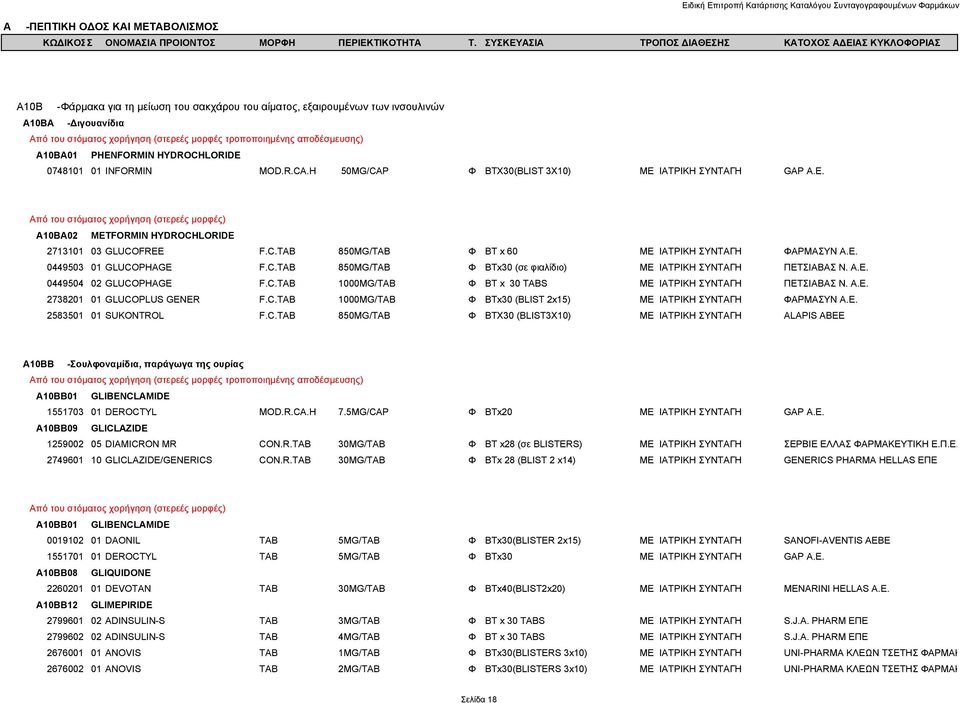Click ΦΑΡΜΑΣΥΝ Α.Ε. in GLUCOFREE row

pyautogui.click(x=820, y=252)
